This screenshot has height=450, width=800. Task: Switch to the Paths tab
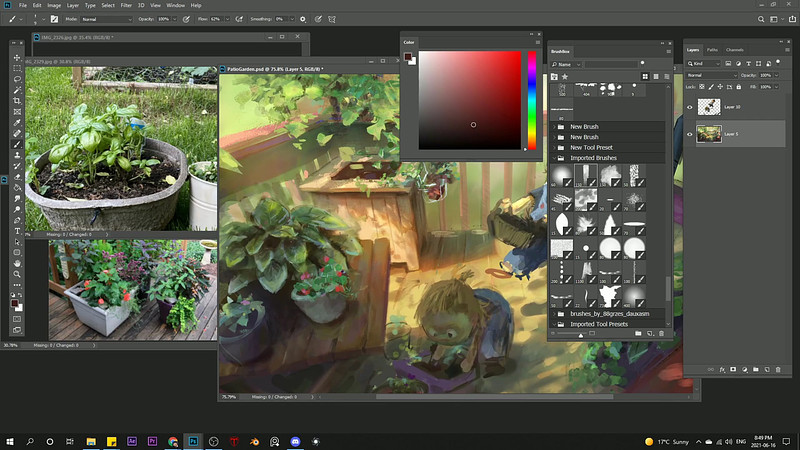[x=712, y=50]
